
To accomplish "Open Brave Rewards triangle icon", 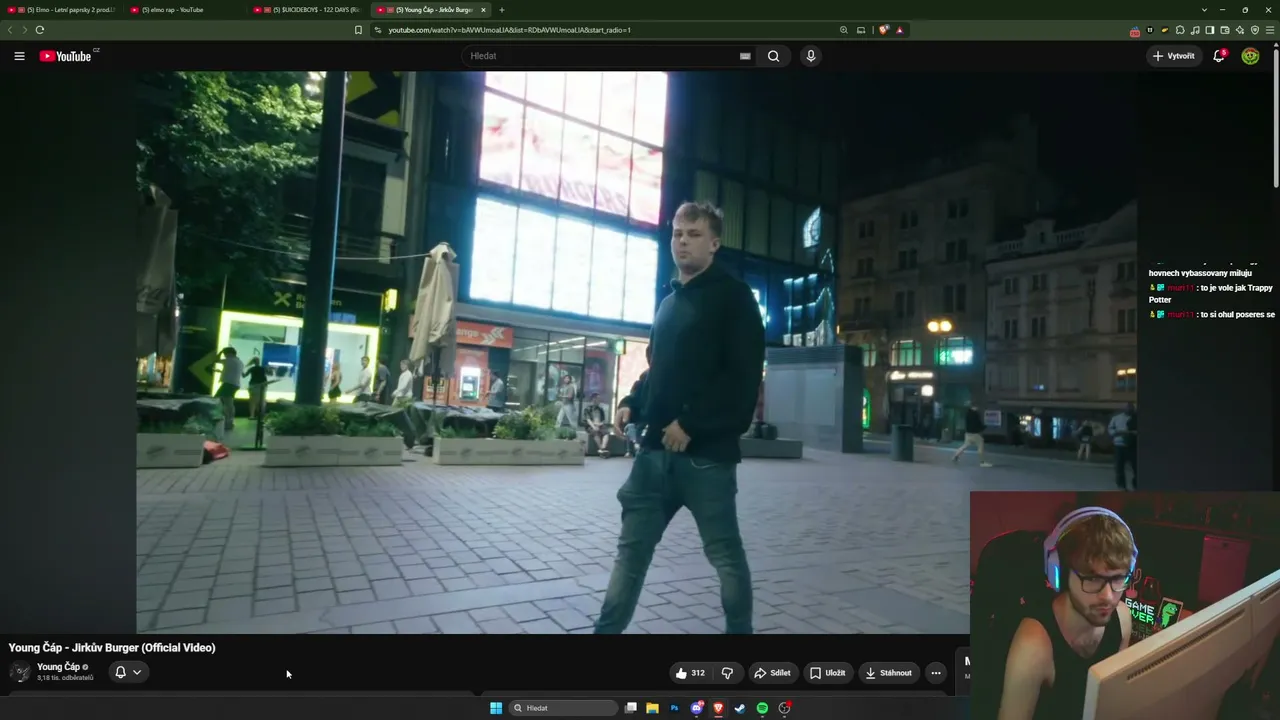I will coord(899,30).
